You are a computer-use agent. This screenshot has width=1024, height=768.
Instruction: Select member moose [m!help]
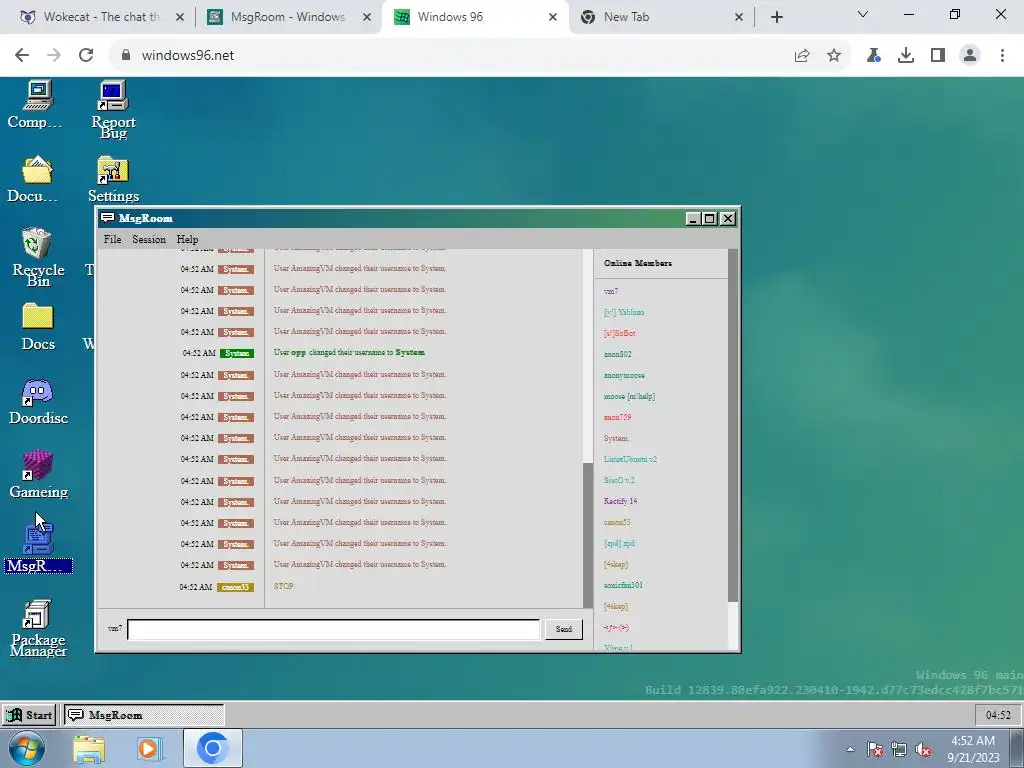(x=629, y=396)
